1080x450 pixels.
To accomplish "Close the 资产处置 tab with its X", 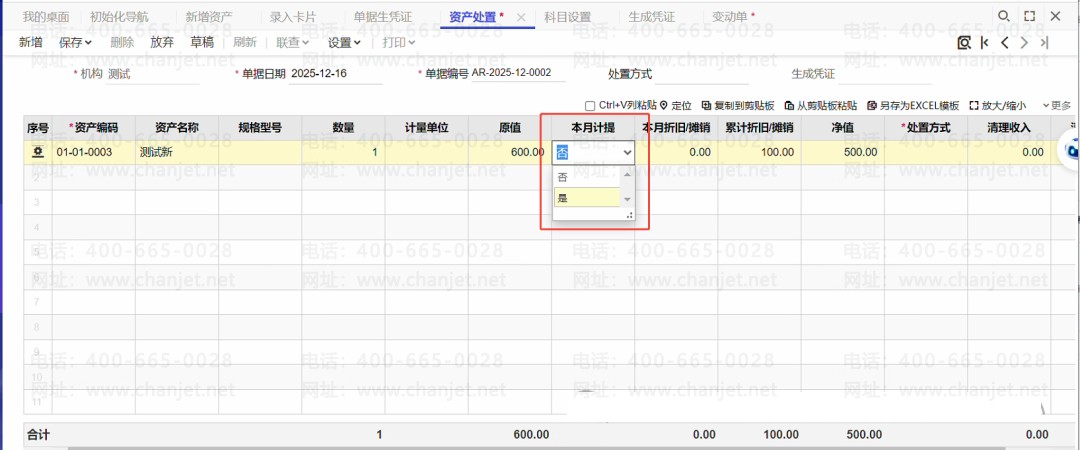I will point(521,17).
